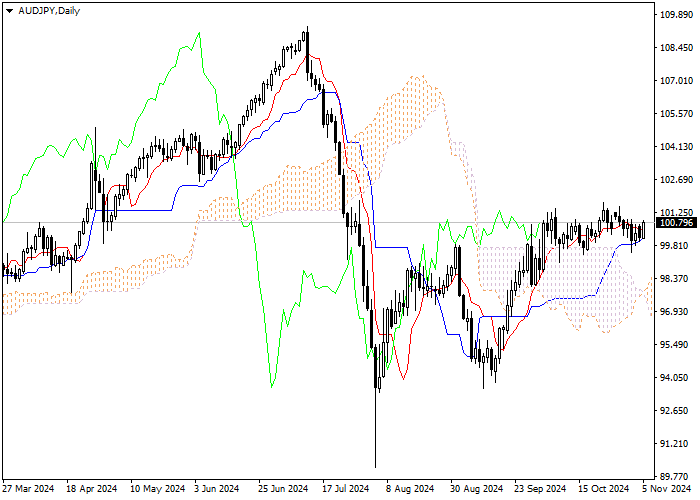Click the 27 Mar 2024 date label
The width and height of the screenshot is (700, 500).
(29, 489)
